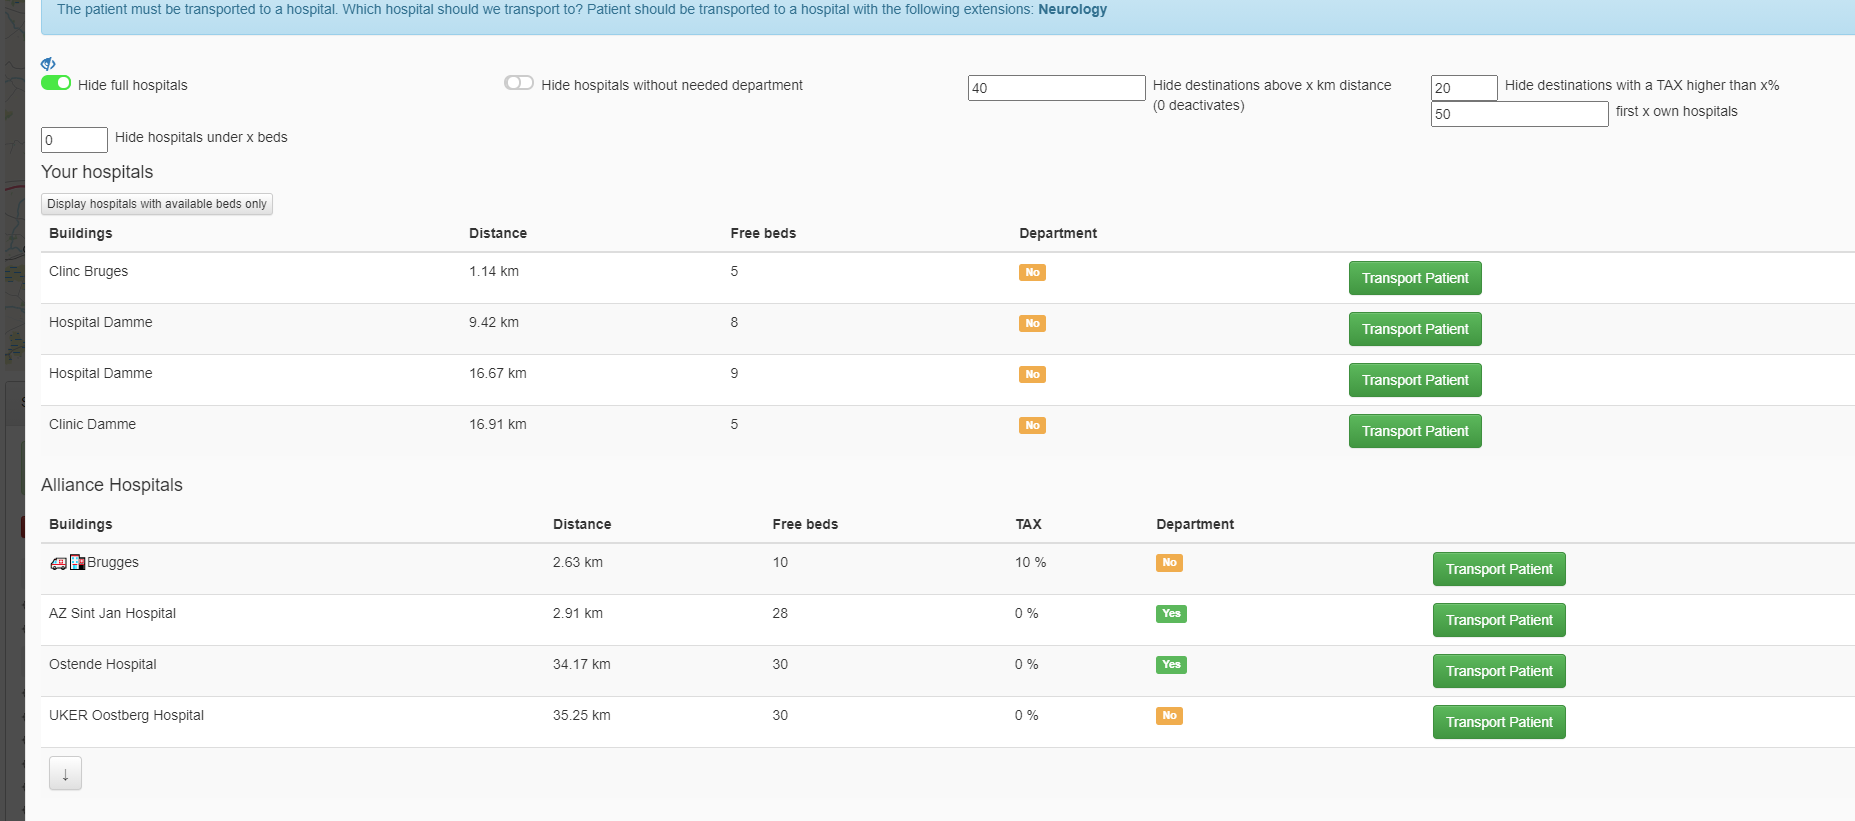The image size is (1855, 821).
Task: Click the hide hospitals under x beds field
Action: click(x=74, y=140)
